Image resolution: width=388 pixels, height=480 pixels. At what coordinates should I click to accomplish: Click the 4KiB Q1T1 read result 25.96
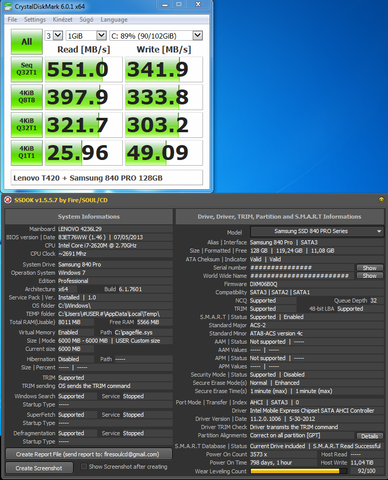pos(84,153)
